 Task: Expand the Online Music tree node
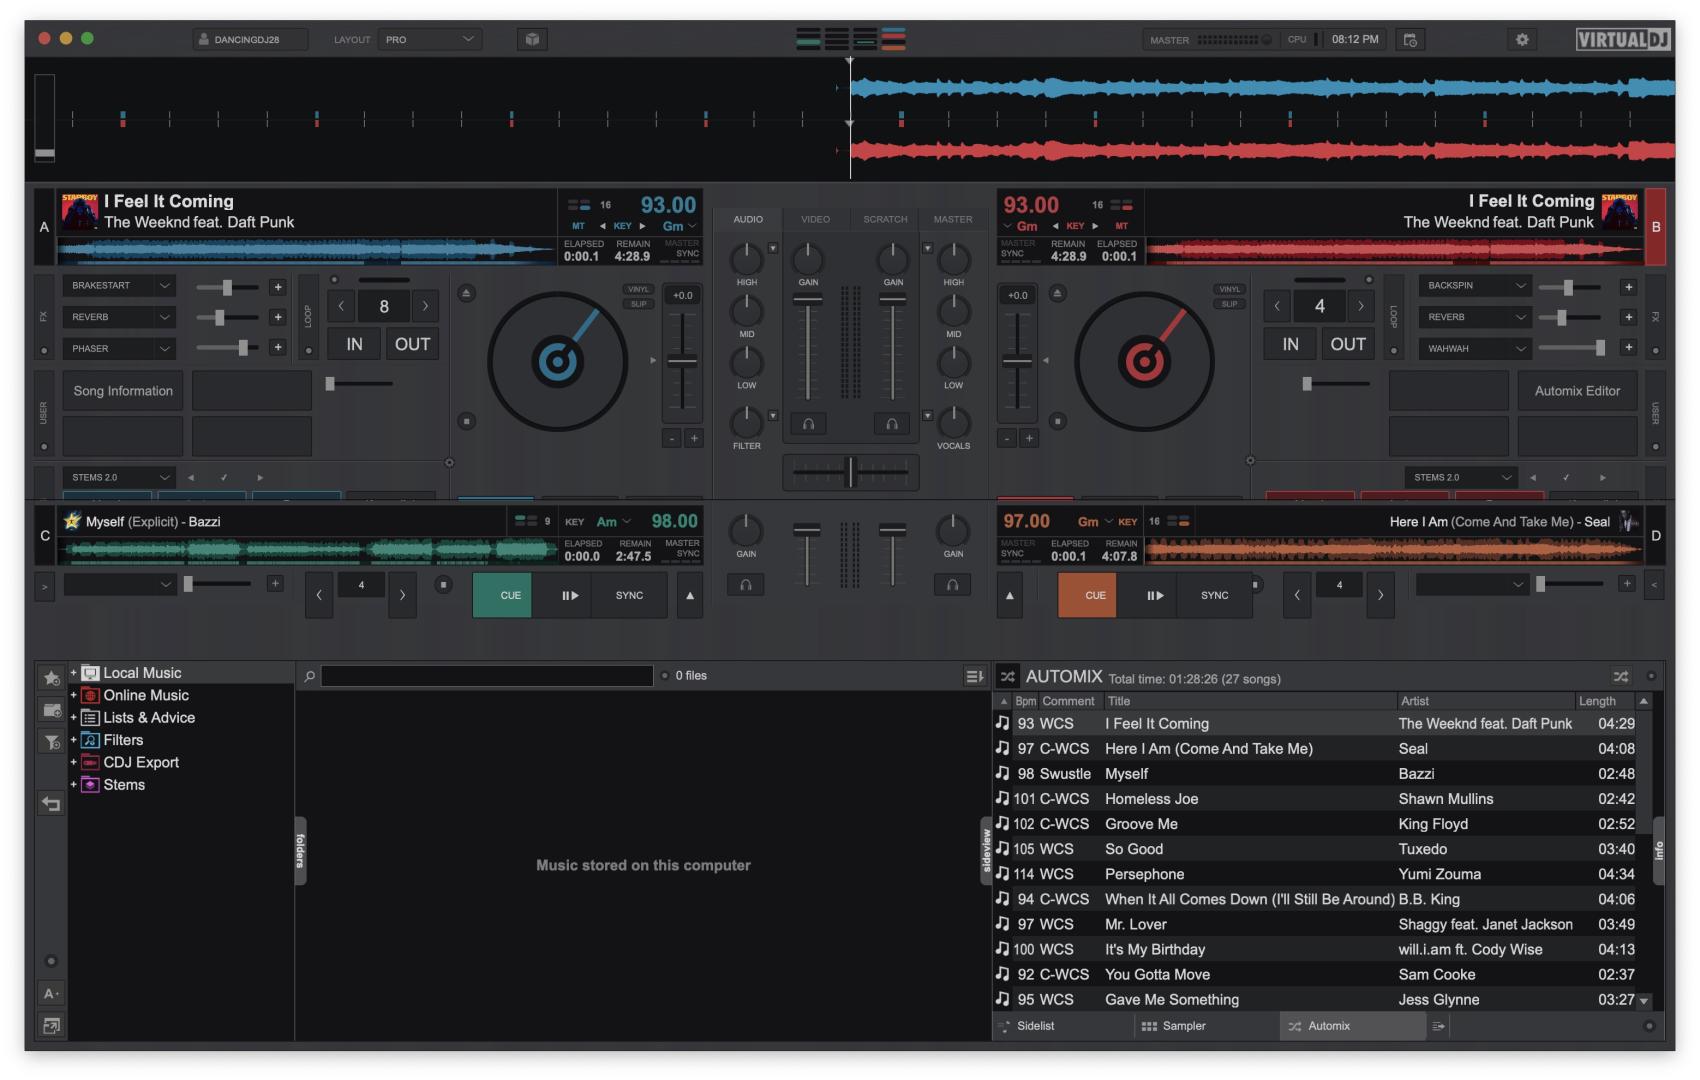[73, 695]
